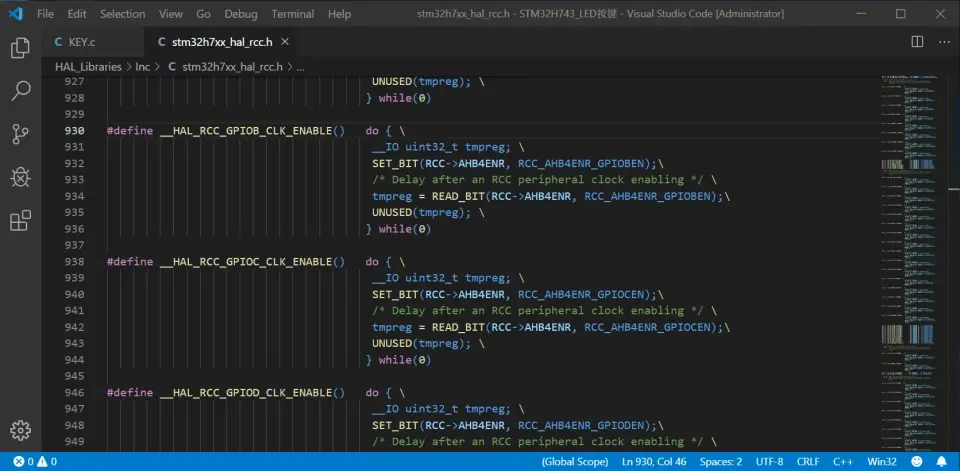Close the stm32h7xx_hal_rcc.h tab
The height and width of the screenshot is (471, 960).
tap(285, 42)
